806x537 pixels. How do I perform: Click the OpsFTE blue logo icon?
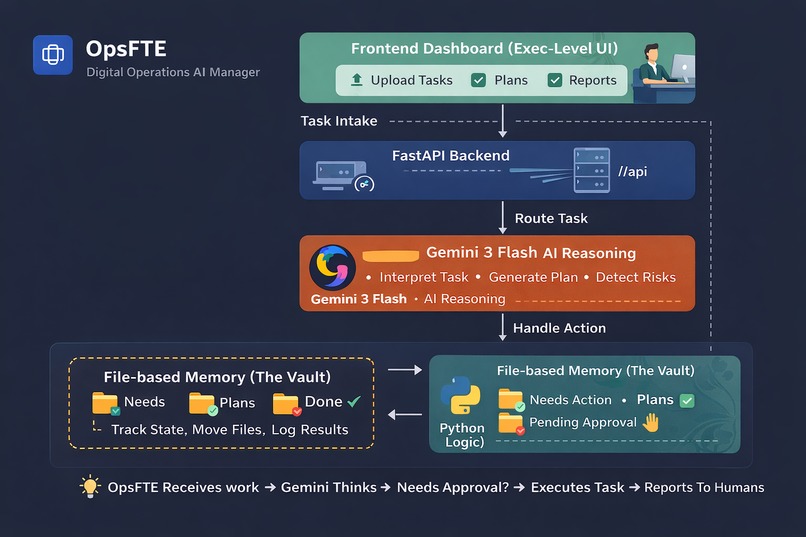tap(53, 55)
